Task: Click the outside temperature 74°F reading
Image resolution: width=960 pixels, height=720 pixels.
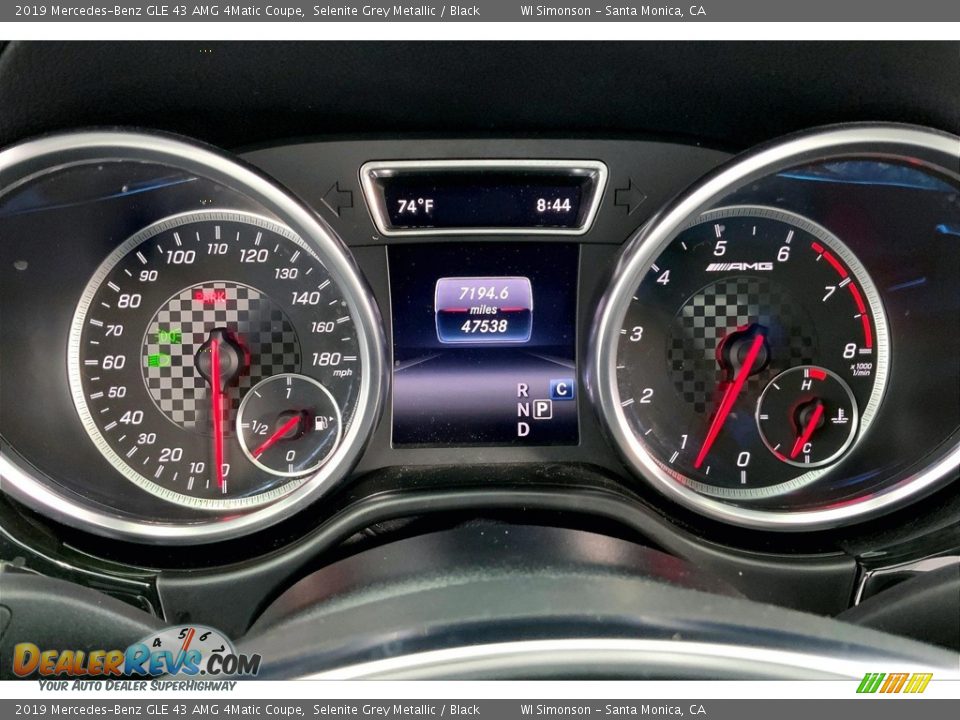Action: coord(415,206)
